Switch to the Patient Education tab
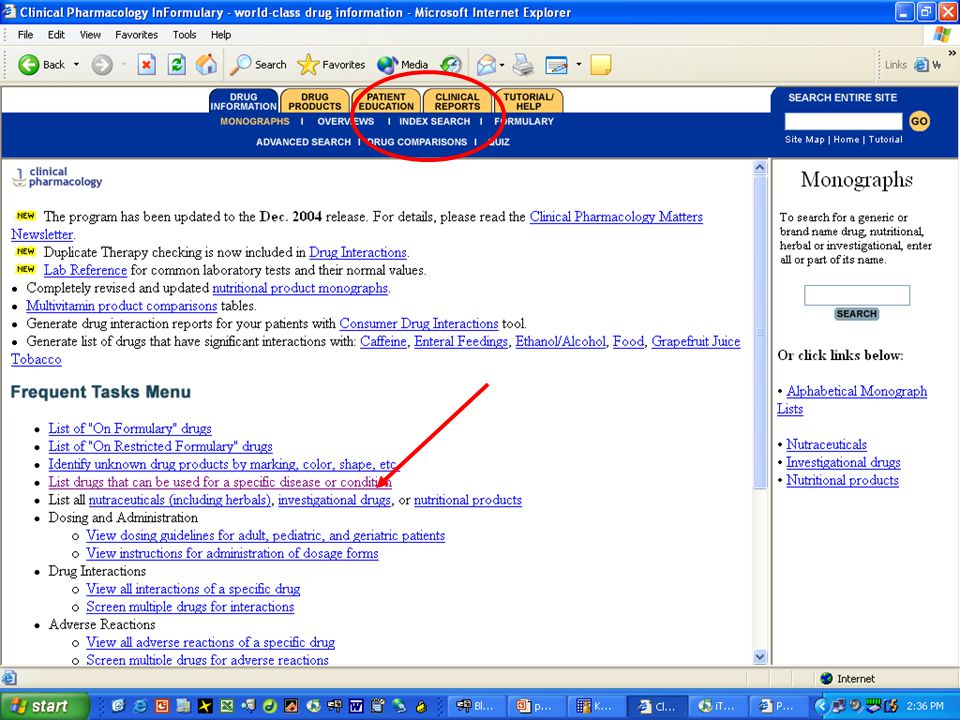The image size is (960, 720). click(386, 101)
